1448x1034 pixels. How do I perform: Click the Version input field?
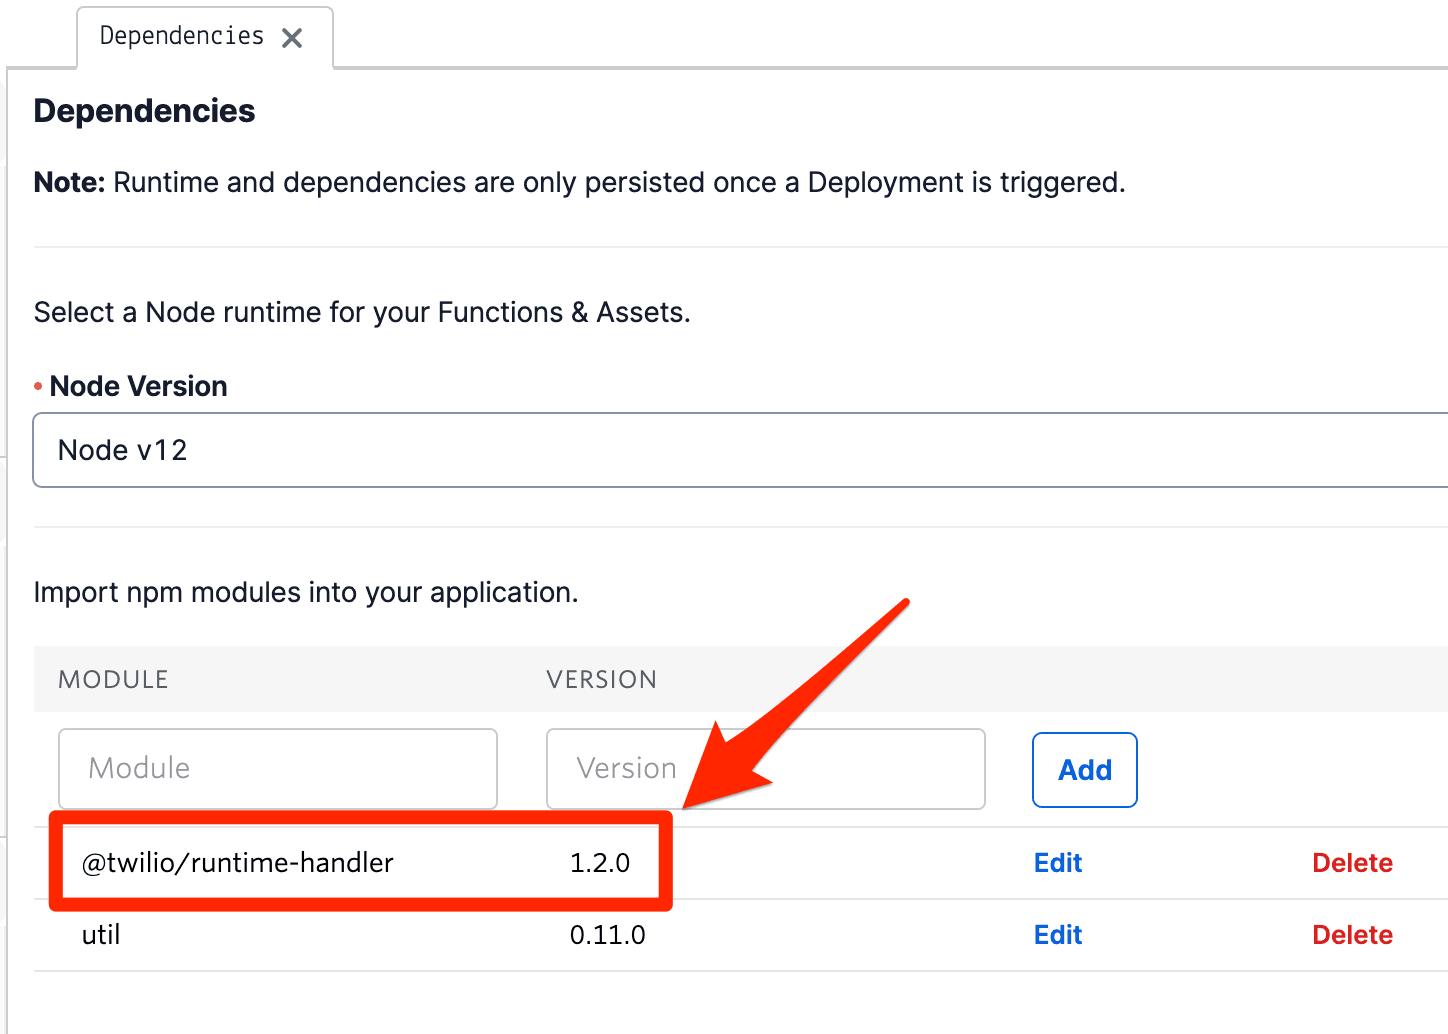765,768
